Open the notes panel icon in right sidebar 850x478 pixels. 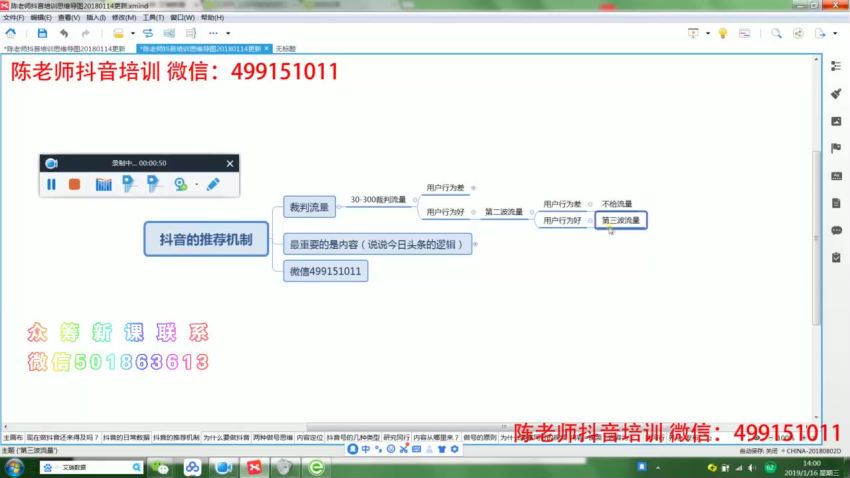coord(836,203)
